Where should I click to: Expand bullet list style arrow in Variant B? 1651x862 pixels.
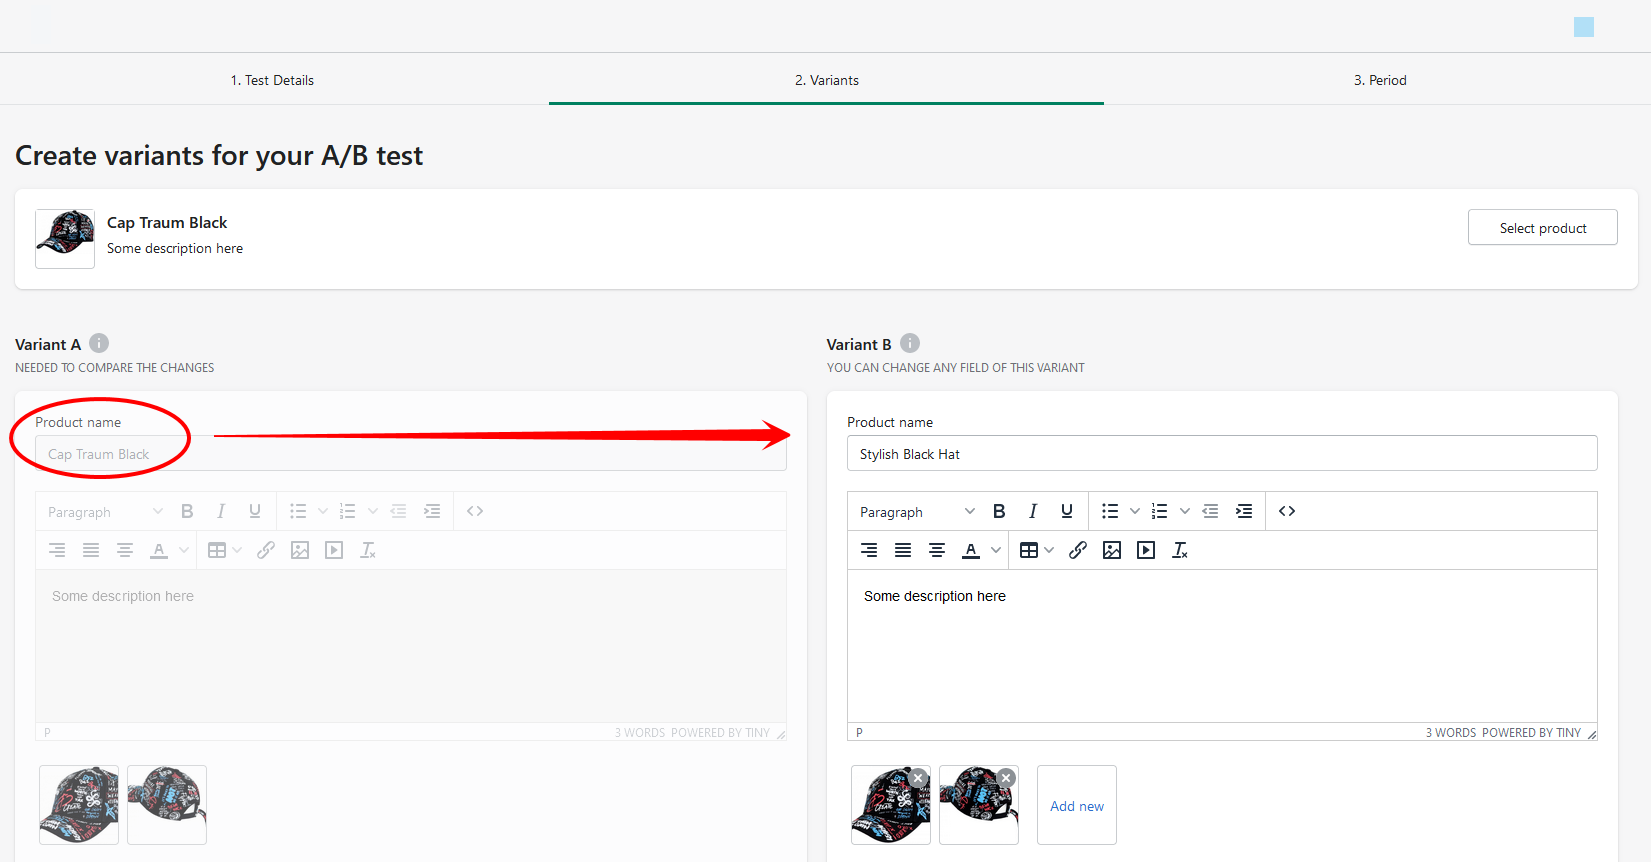tap(1135, 511)
